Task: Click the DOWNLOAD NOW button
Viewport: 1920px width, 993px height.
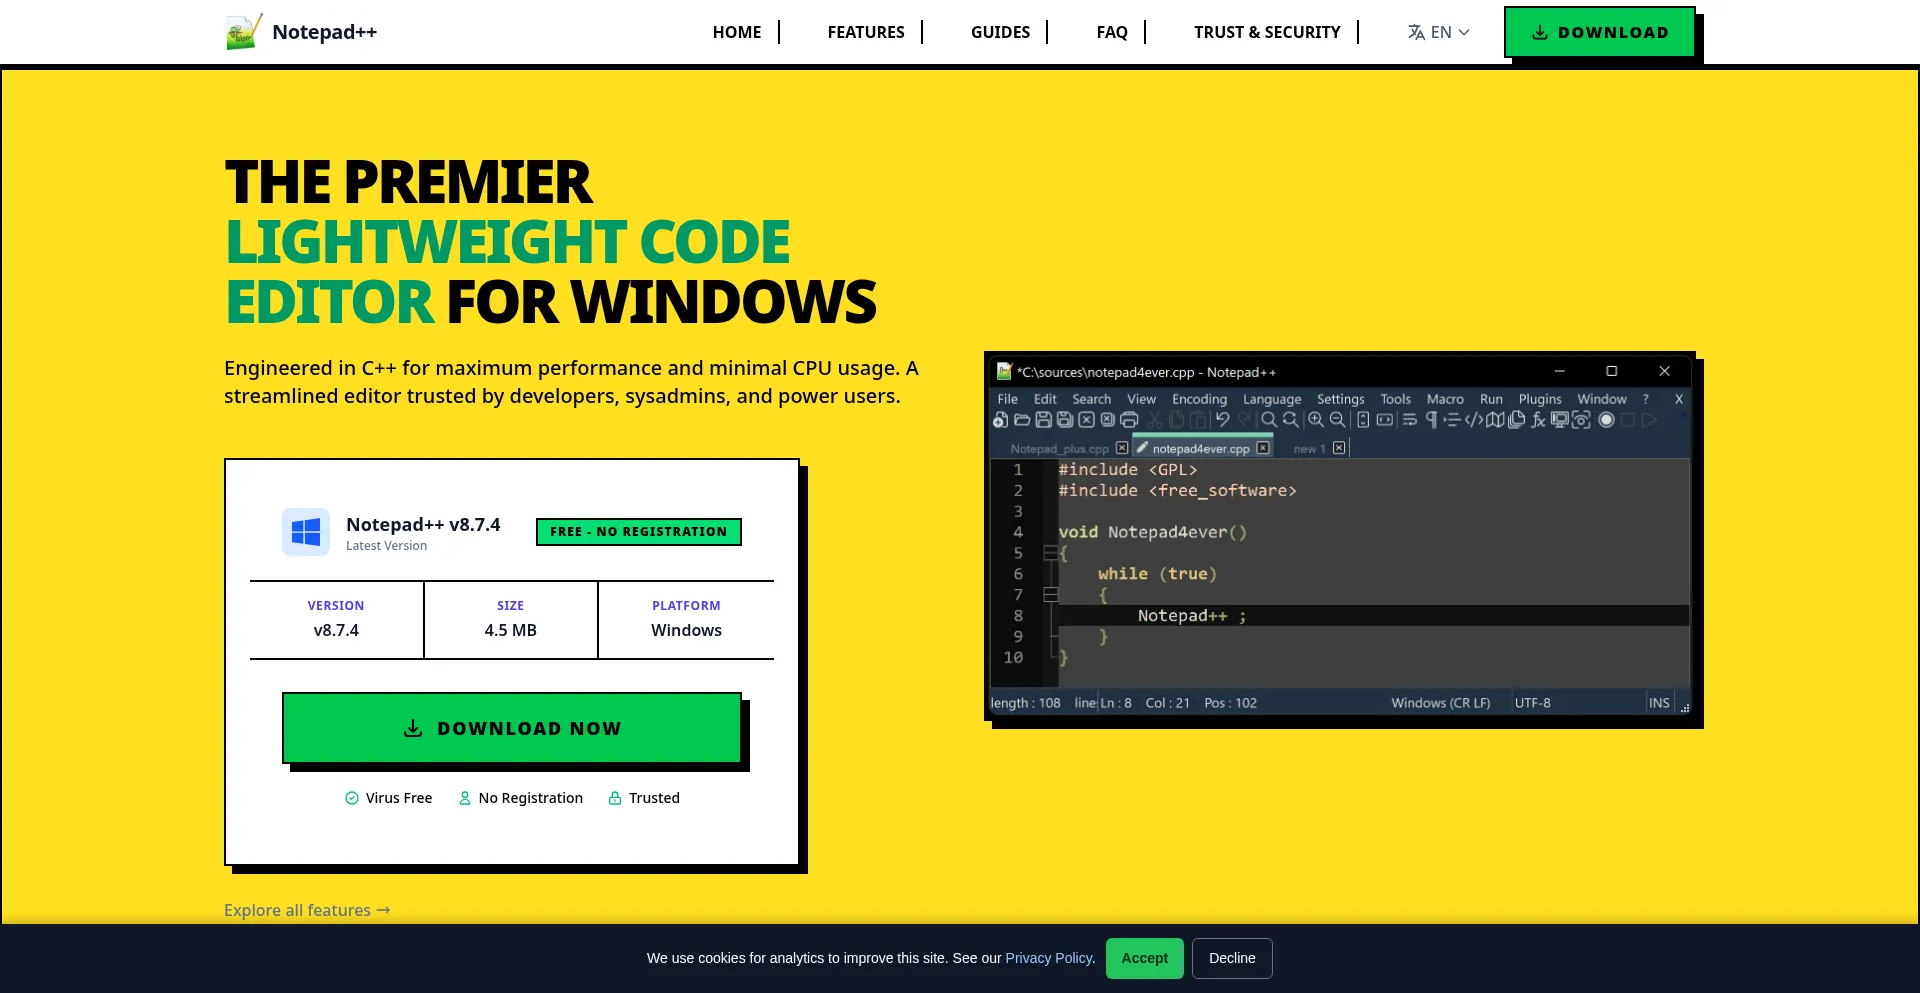Action: (x=512, y=728)
